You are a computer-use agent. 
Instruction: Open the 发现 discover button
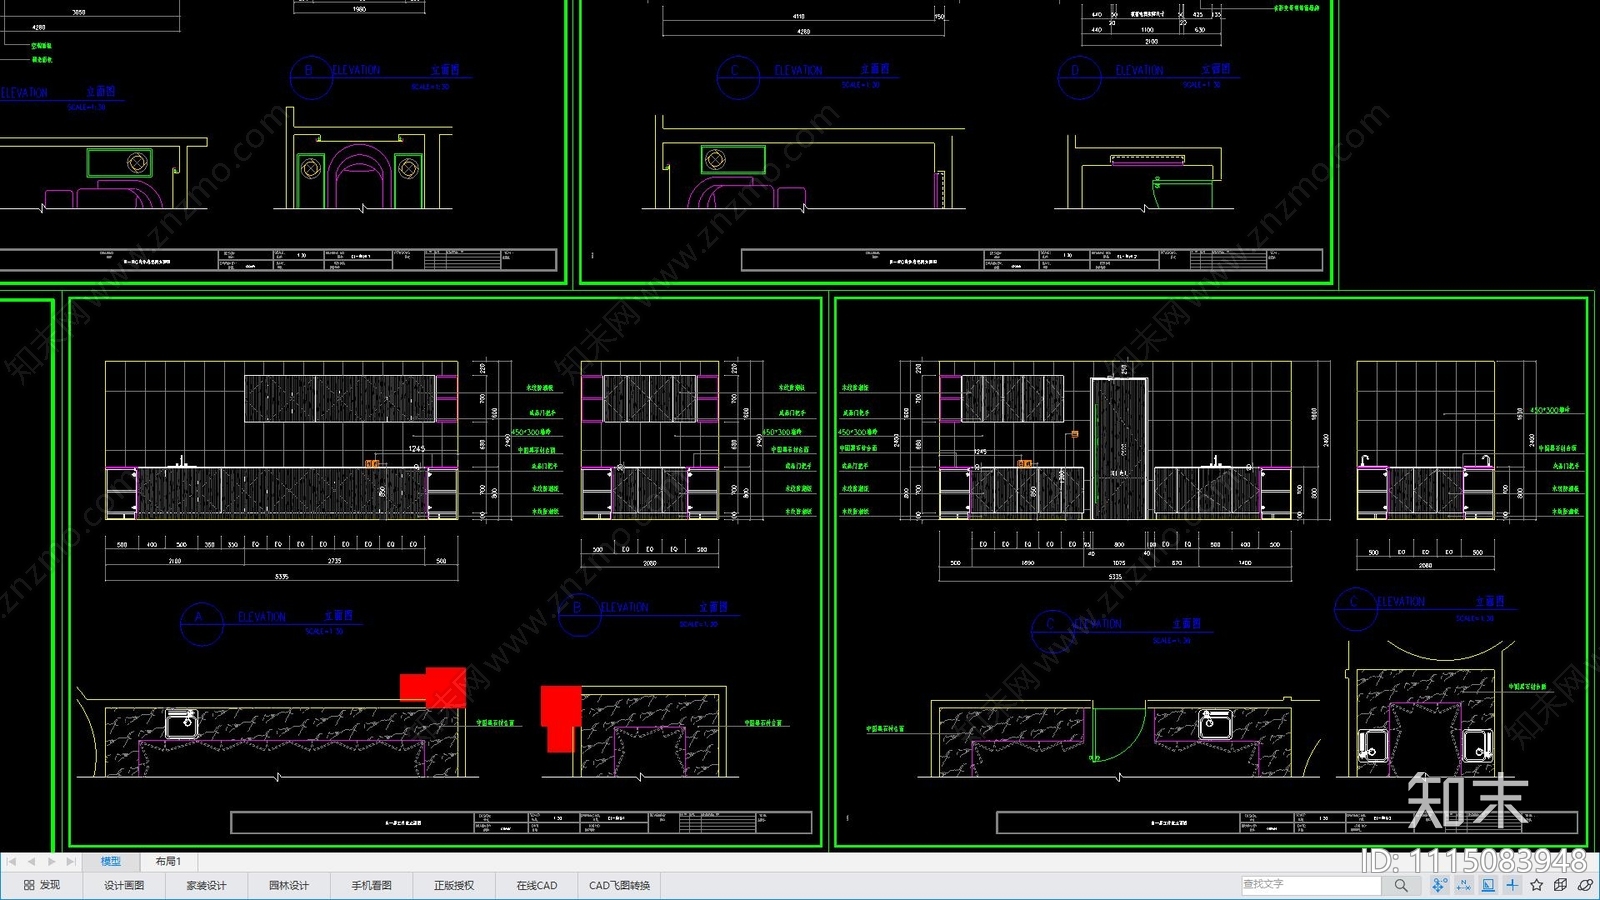point(42,885)
